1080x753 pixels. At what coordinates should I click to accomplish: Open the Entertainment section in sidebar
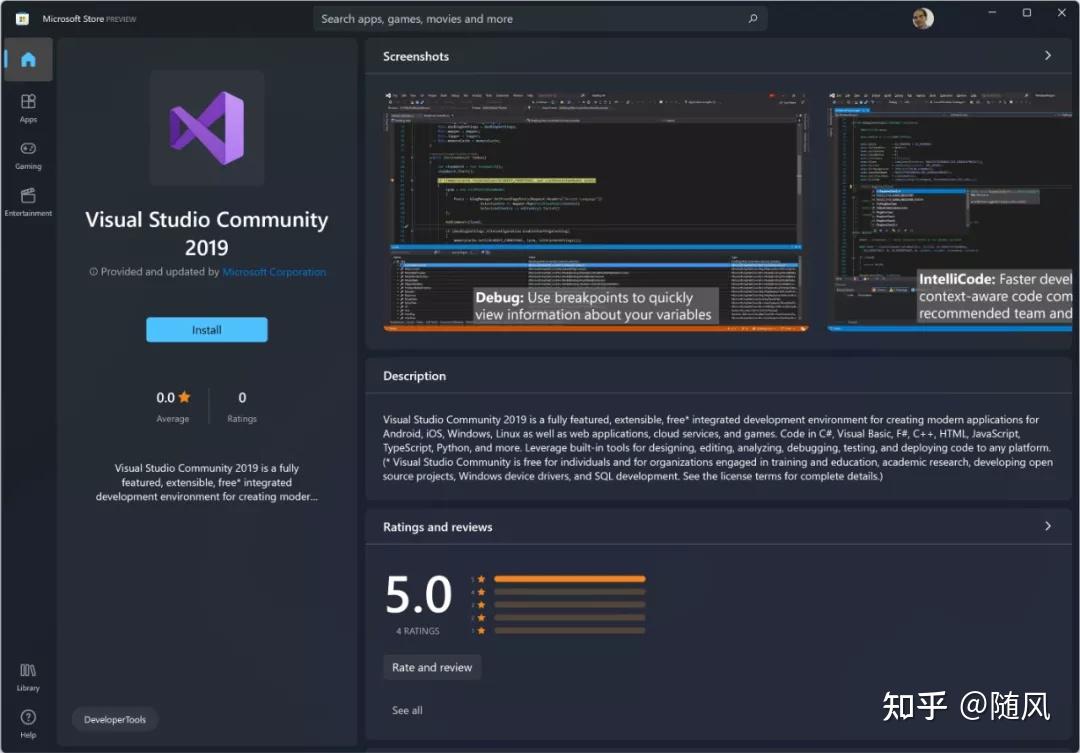[x=28, y=201]
